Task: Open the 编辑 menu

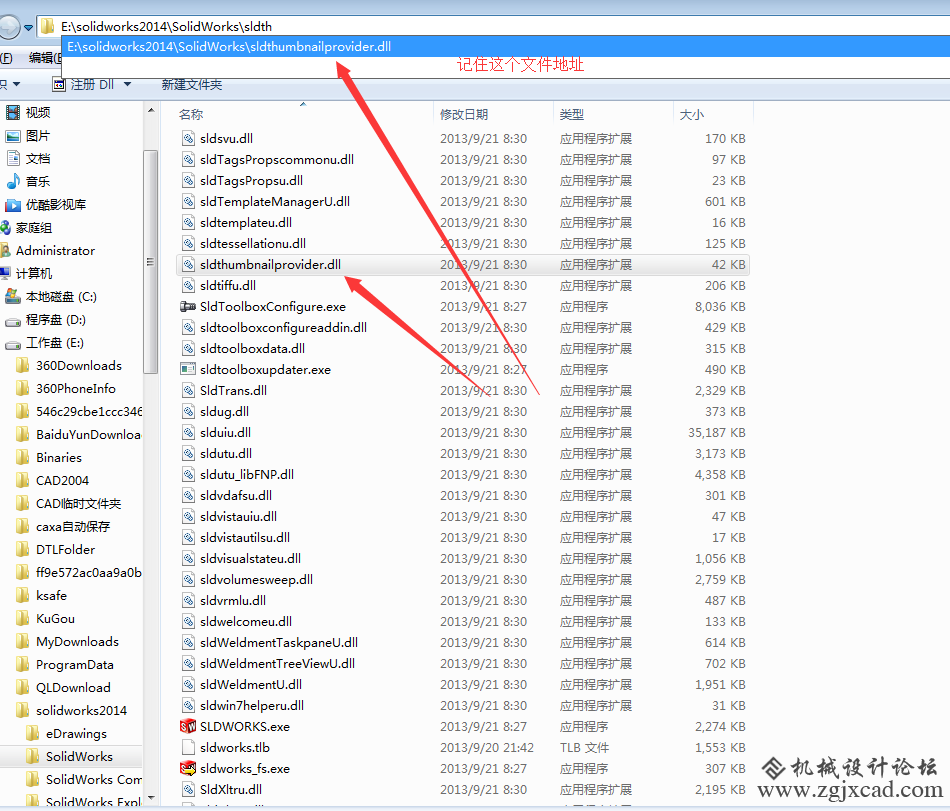Action: pyautogui.click(x=44, y=58)
